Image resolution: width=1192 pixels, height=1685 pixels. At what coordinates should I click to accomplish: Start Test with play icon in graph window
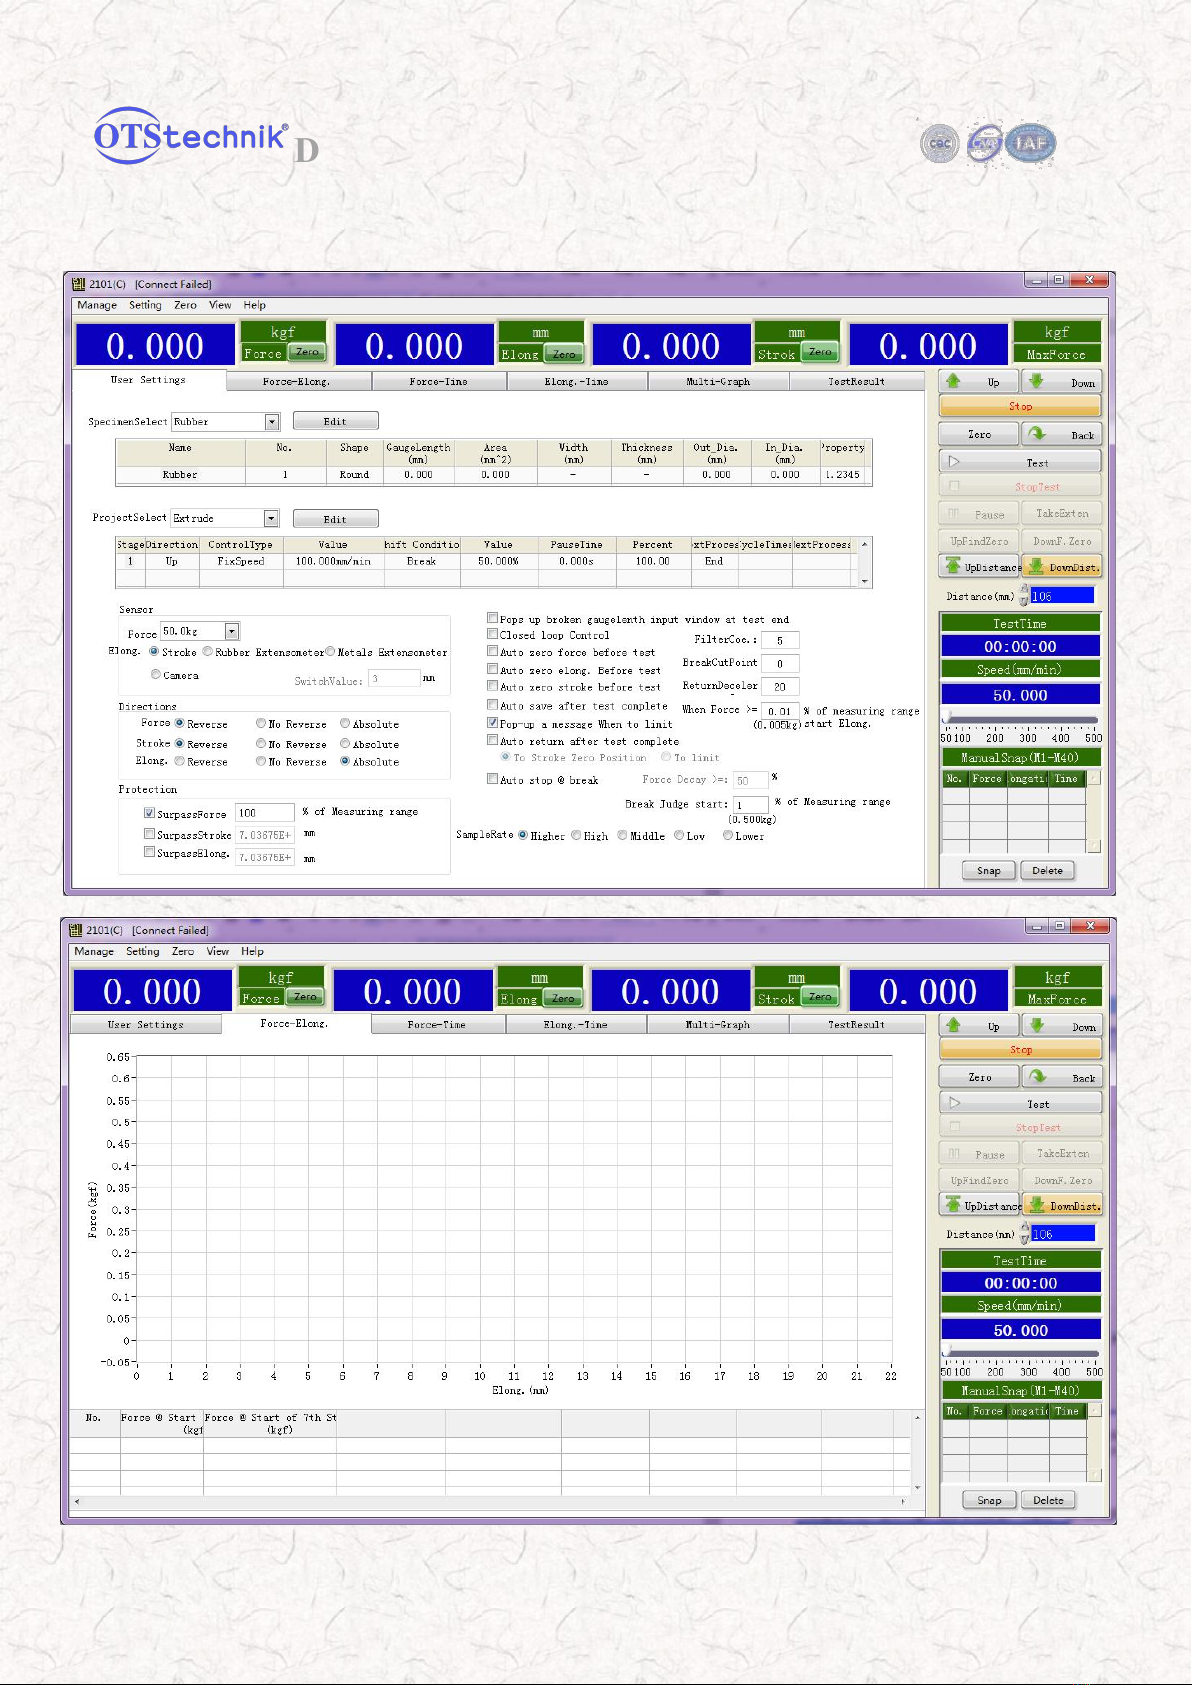(x=1020, y=1103)
